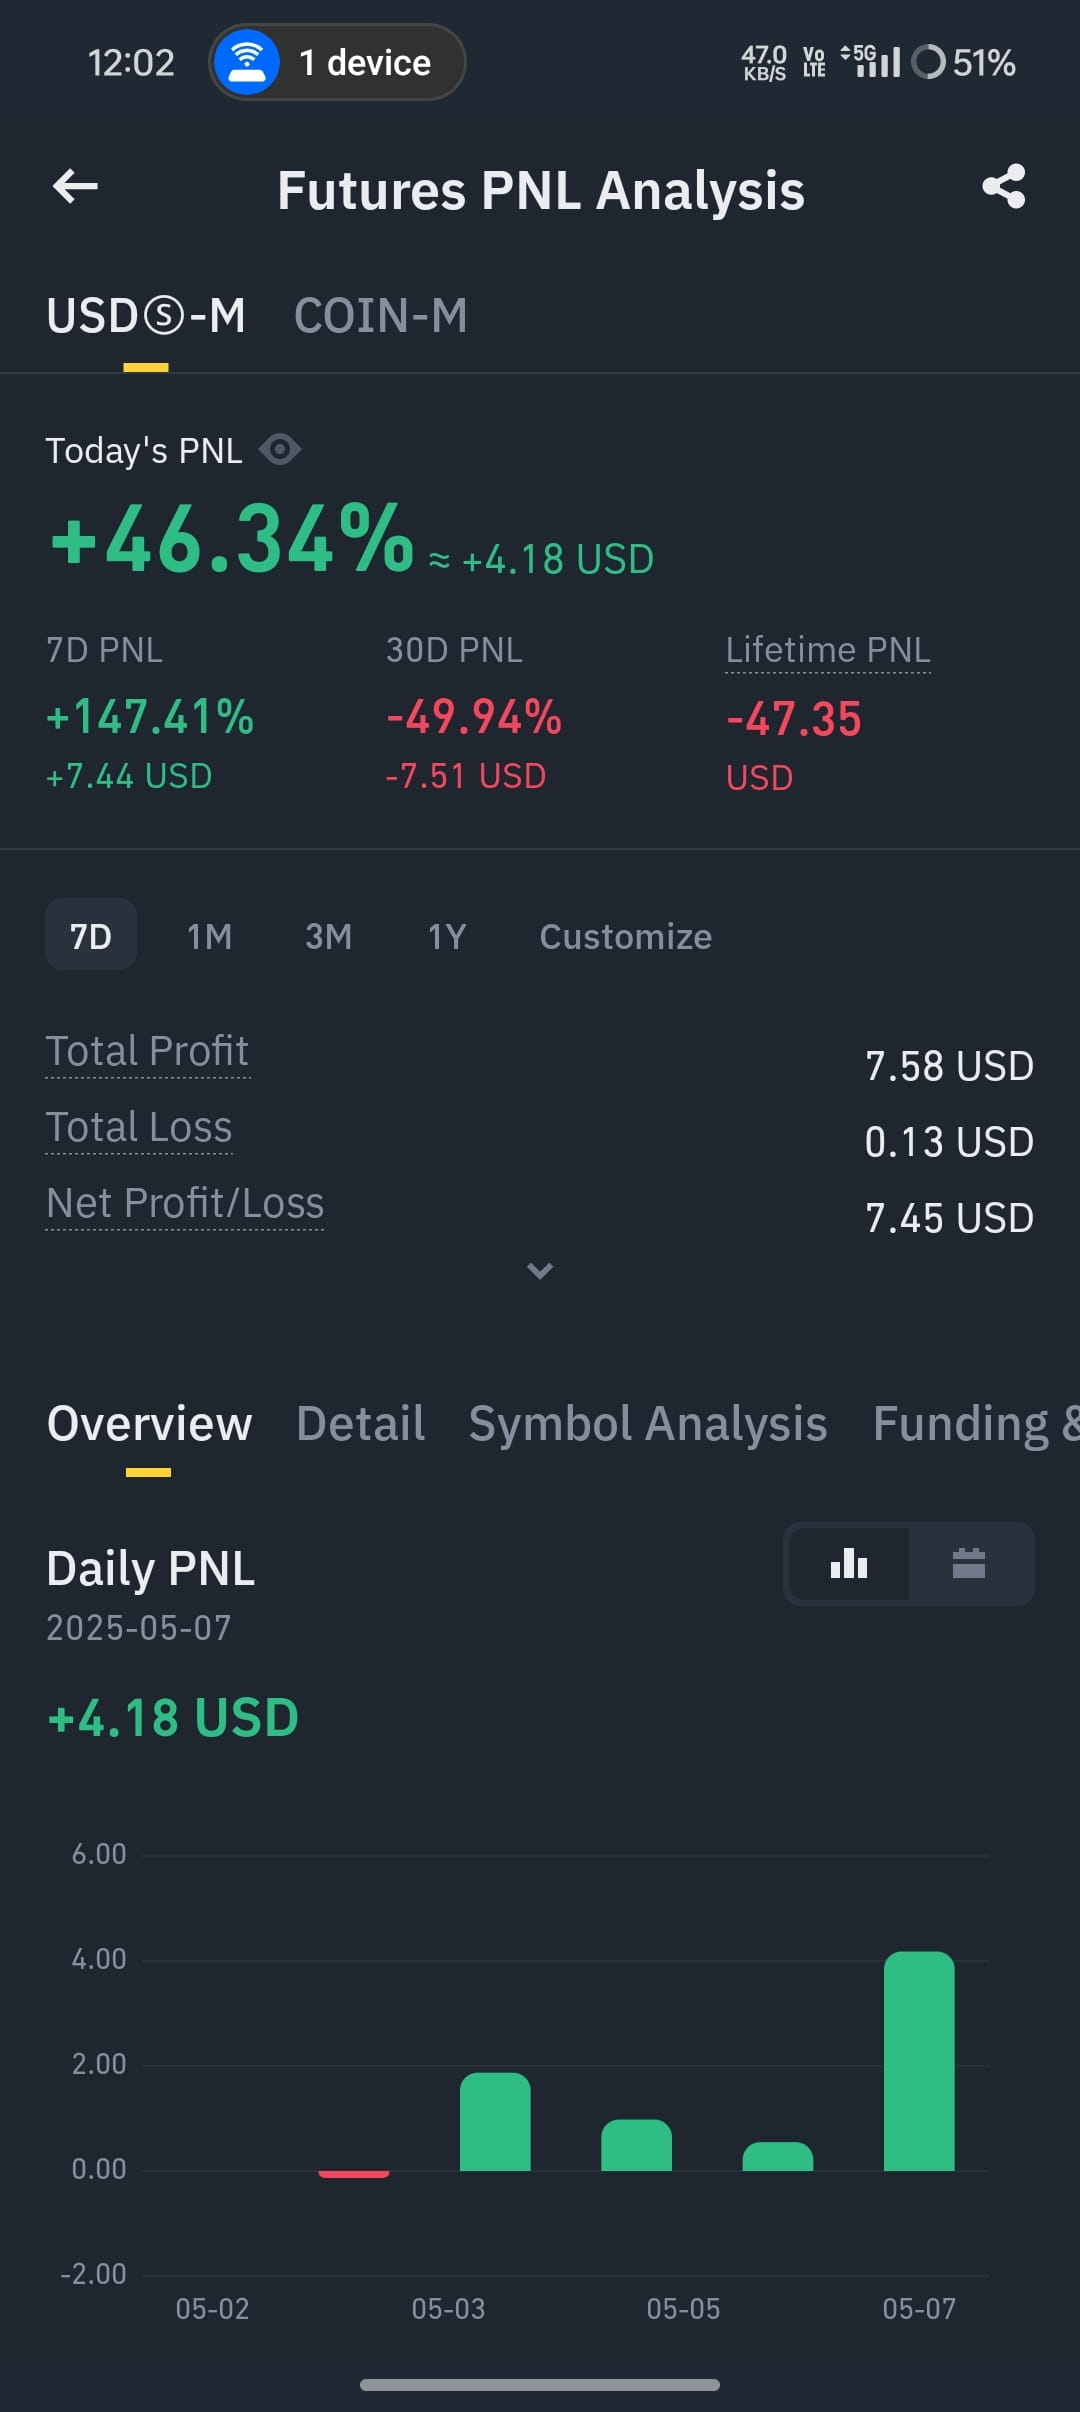Open the Symbol Analysis tab
The height and width of the screenshot is (2412, 1080).
tap(648, 1423)
